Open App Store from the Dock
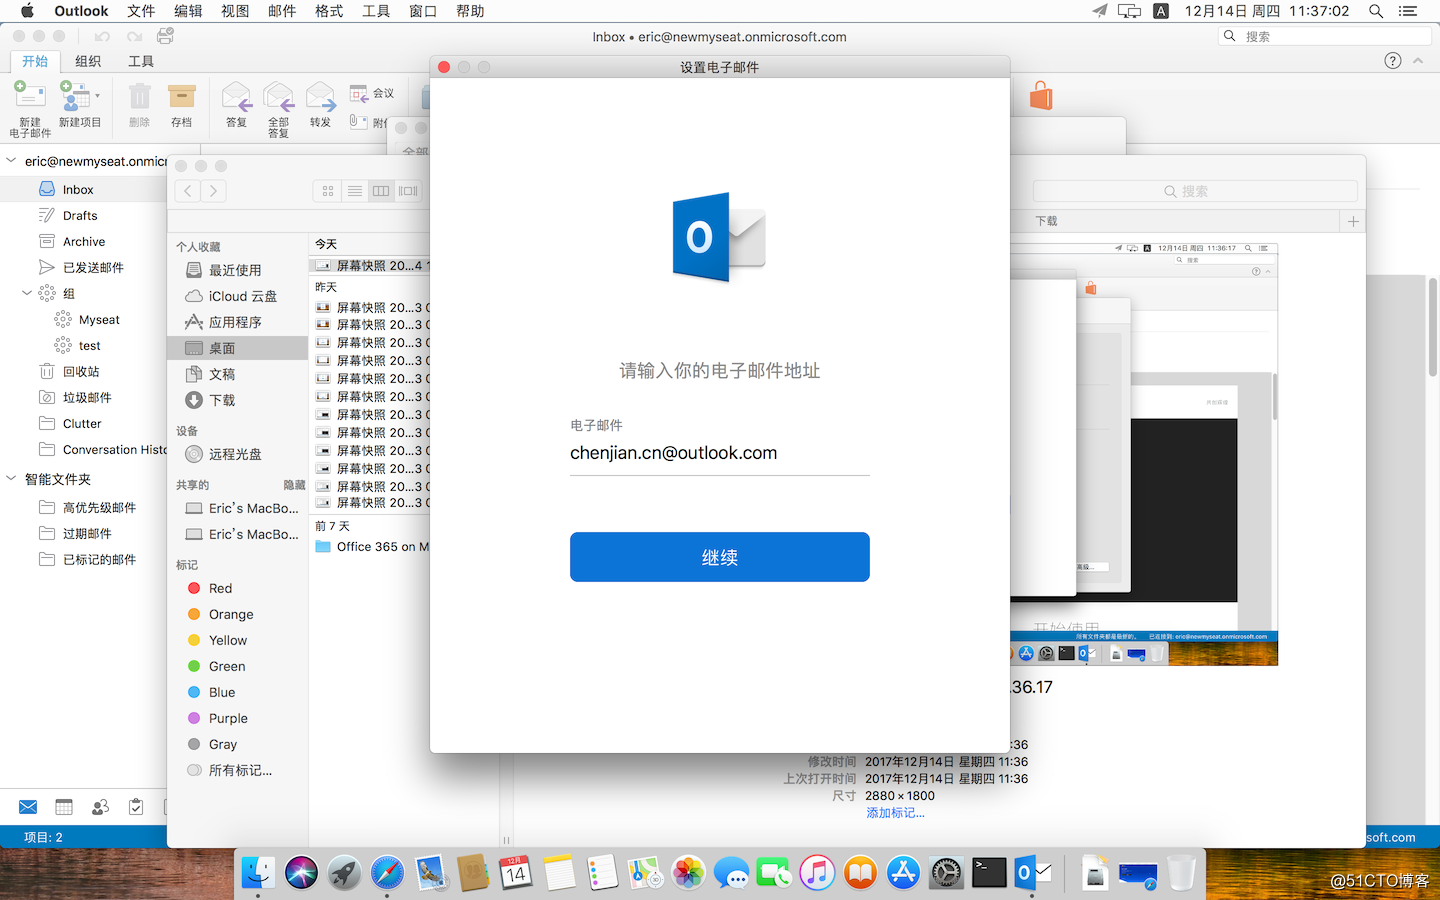 pos(903,873)
